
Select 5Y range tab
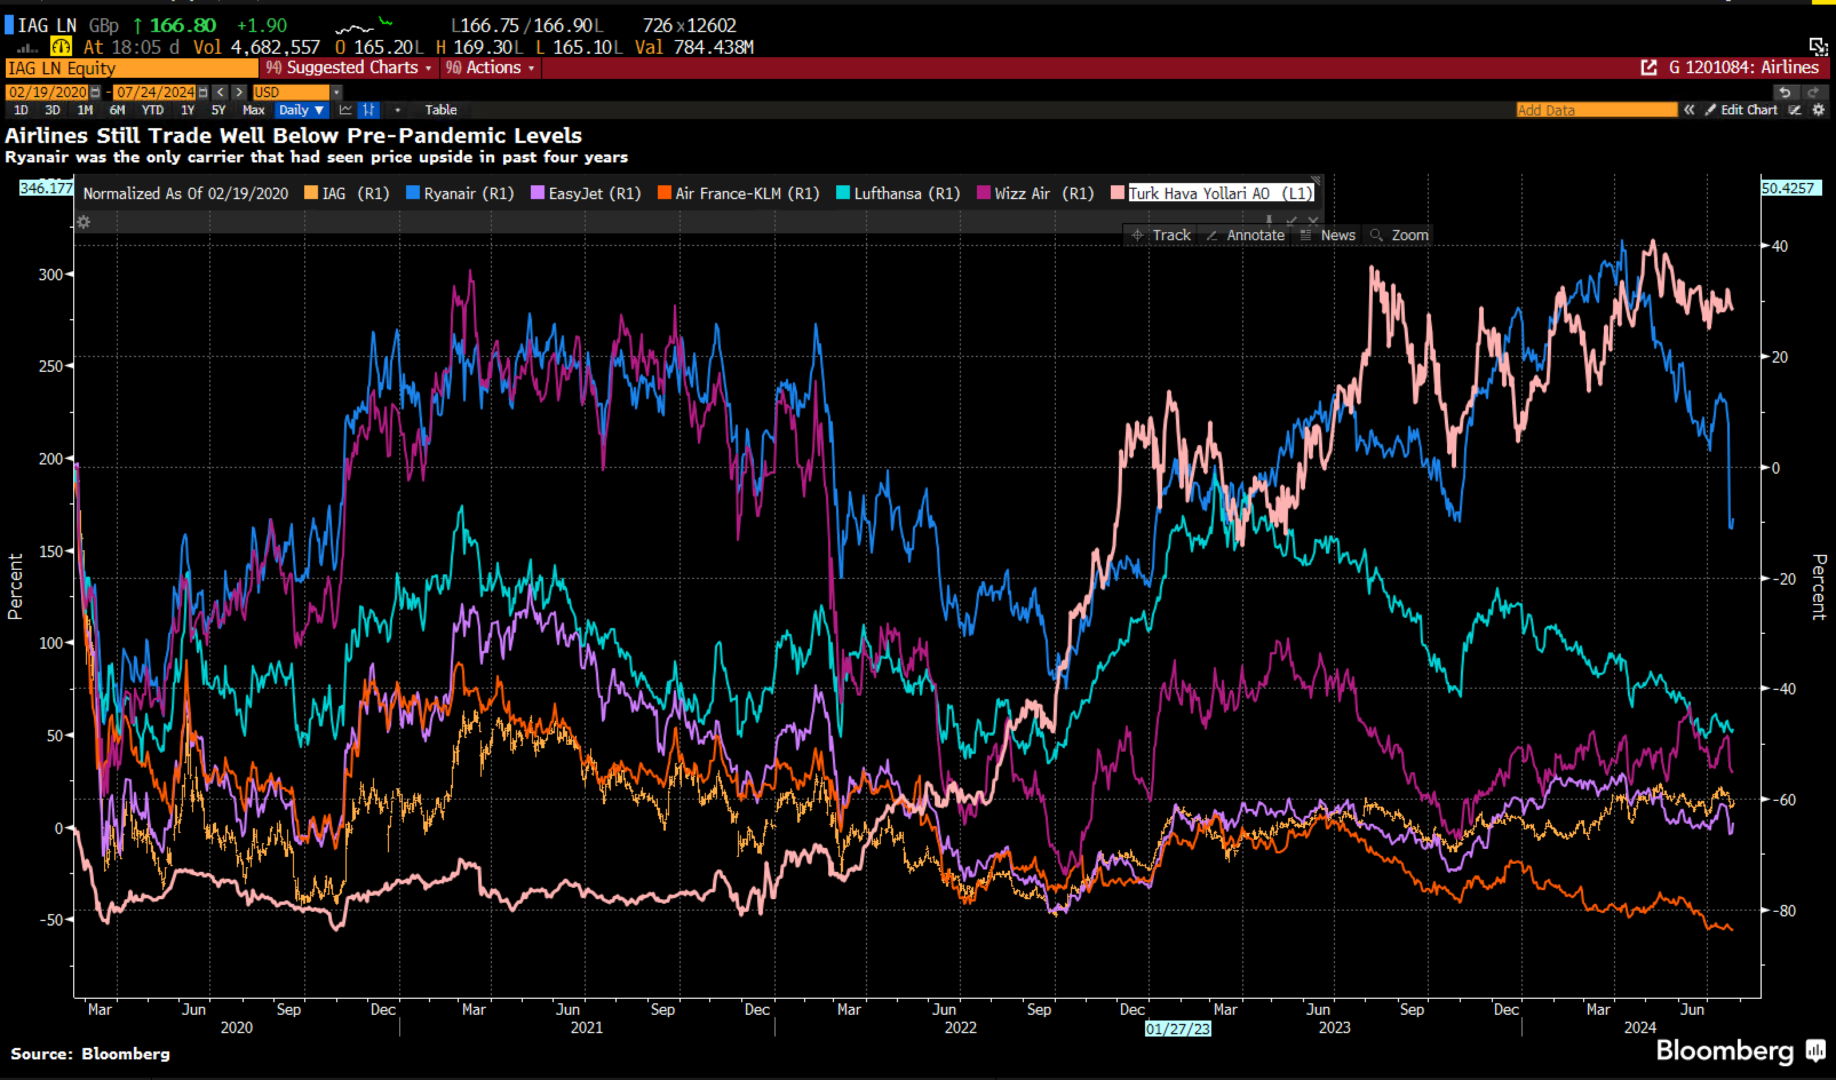[x=218, y=110]
